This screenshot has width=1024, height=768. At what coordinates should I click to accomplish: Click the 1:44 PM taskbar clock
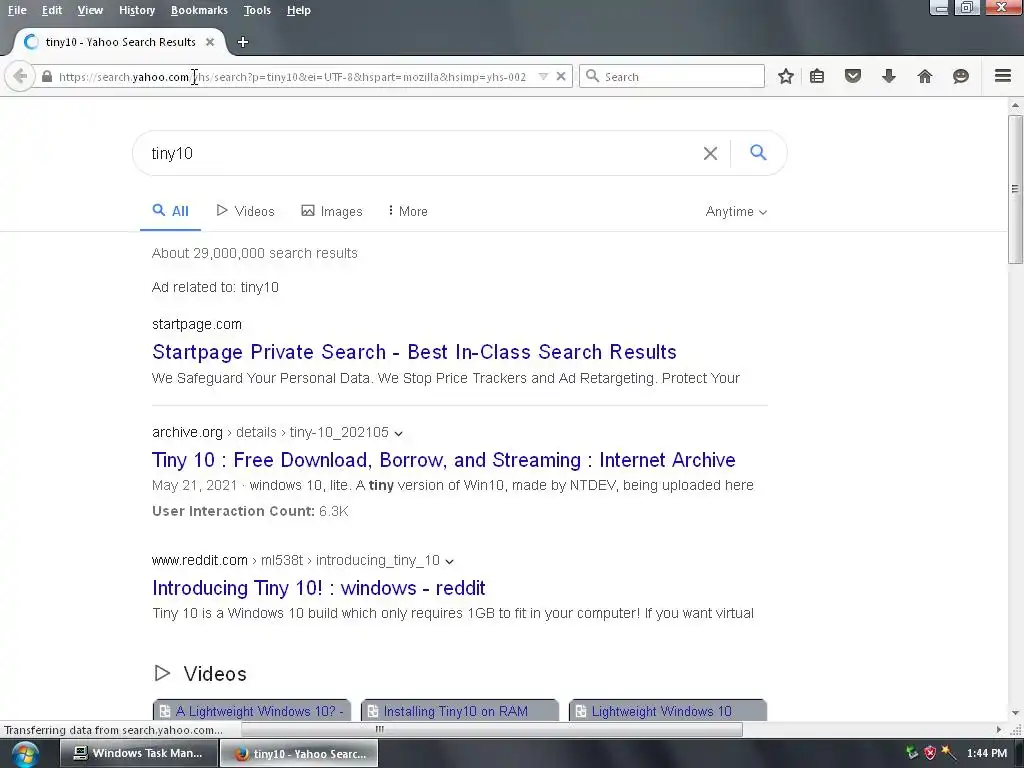tap(986, 753)
